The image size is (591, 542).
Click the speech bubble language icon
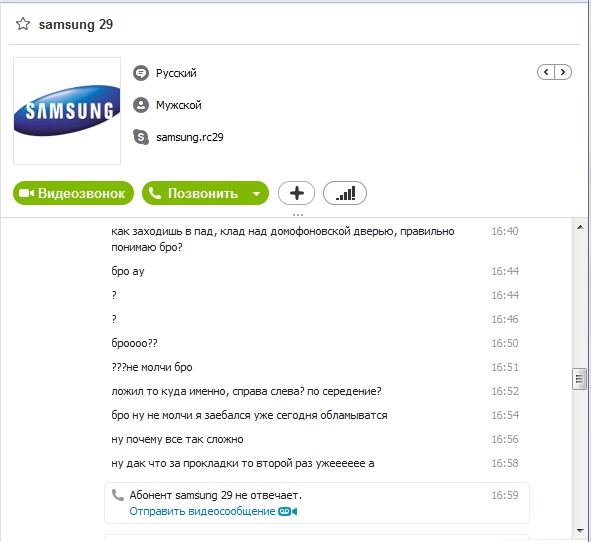[141, 73]
